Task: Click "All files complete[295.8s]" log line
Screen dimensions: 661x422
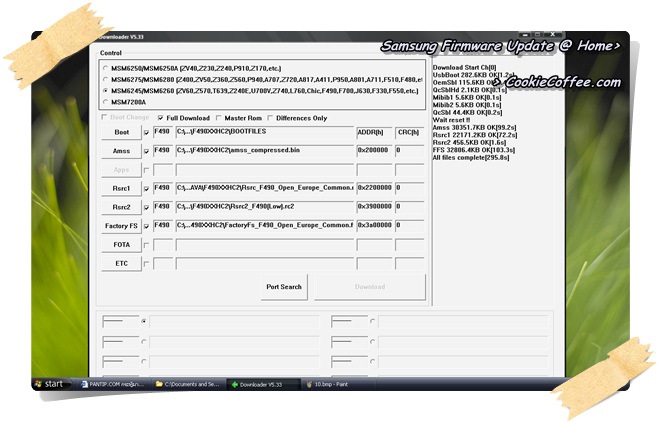Action: pyautogui.click(x=471, y=158)
